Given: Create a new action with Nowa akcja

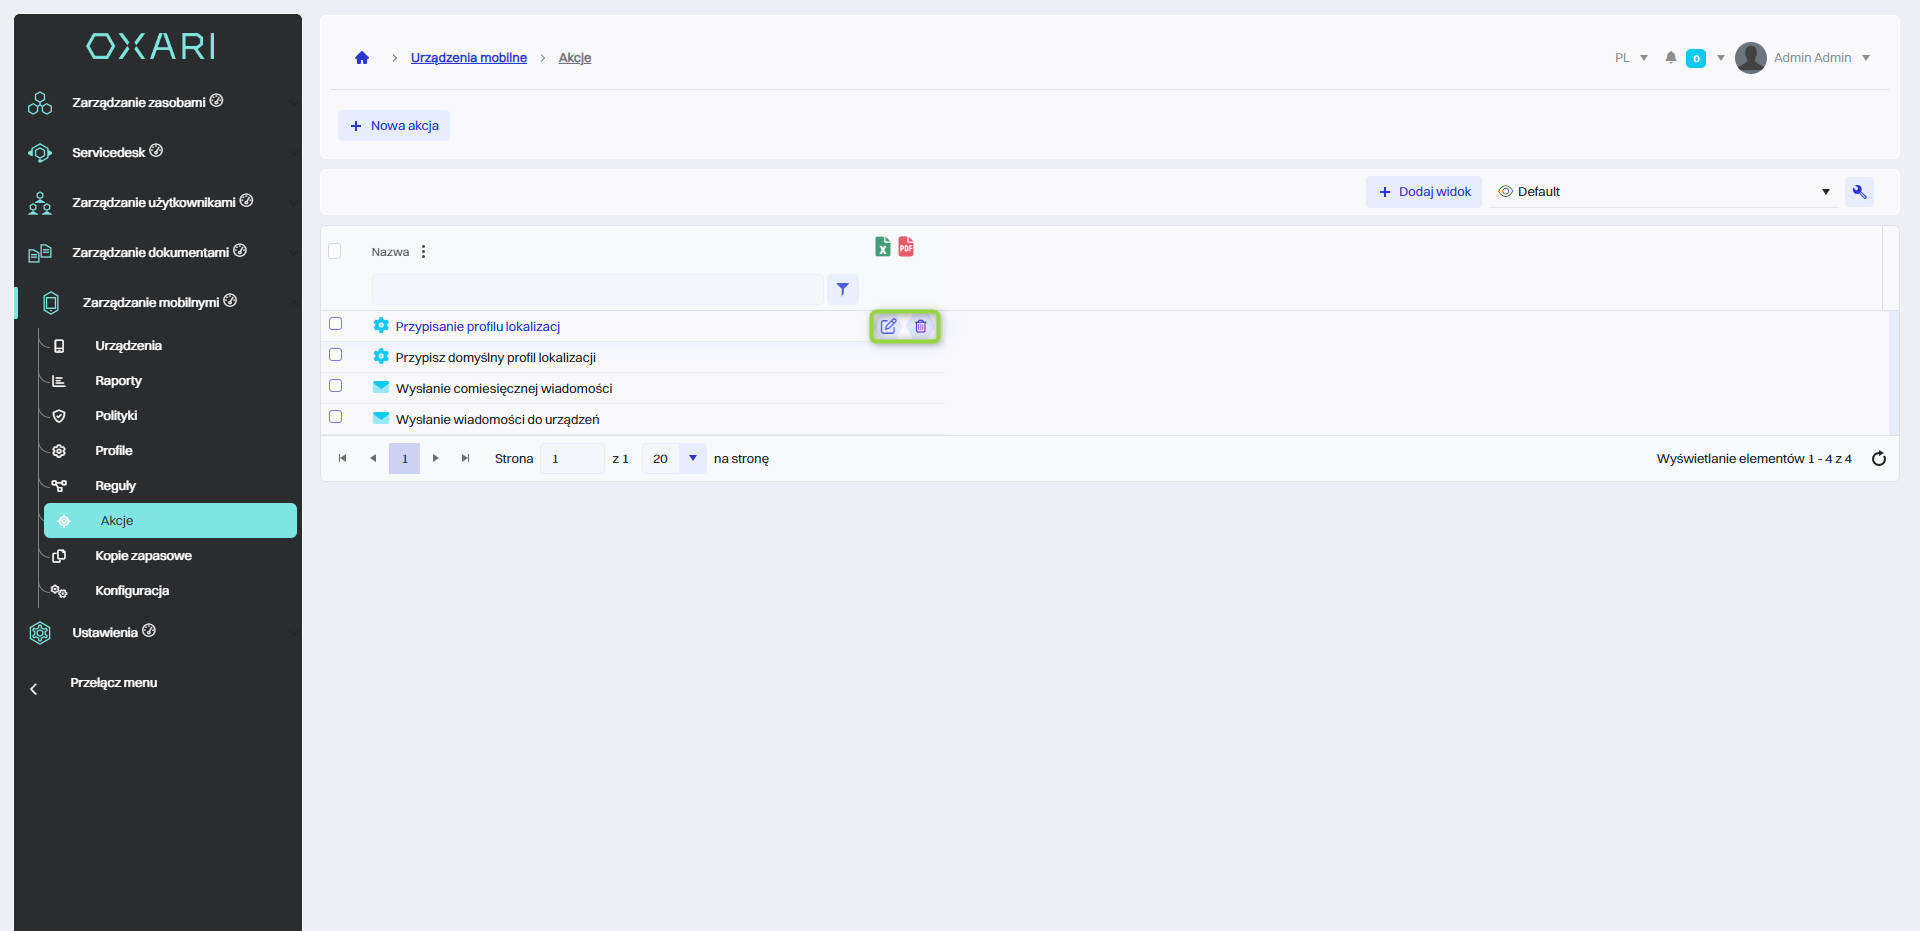Looking at the screenshot, I should pyautogui.click(x=394, y=126).
